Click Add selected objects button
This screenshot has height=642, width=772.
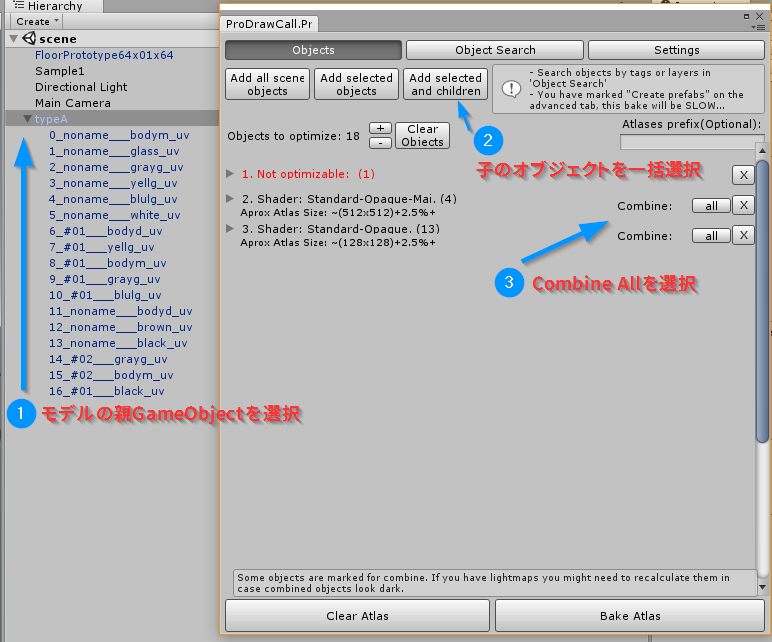(356, 84)
